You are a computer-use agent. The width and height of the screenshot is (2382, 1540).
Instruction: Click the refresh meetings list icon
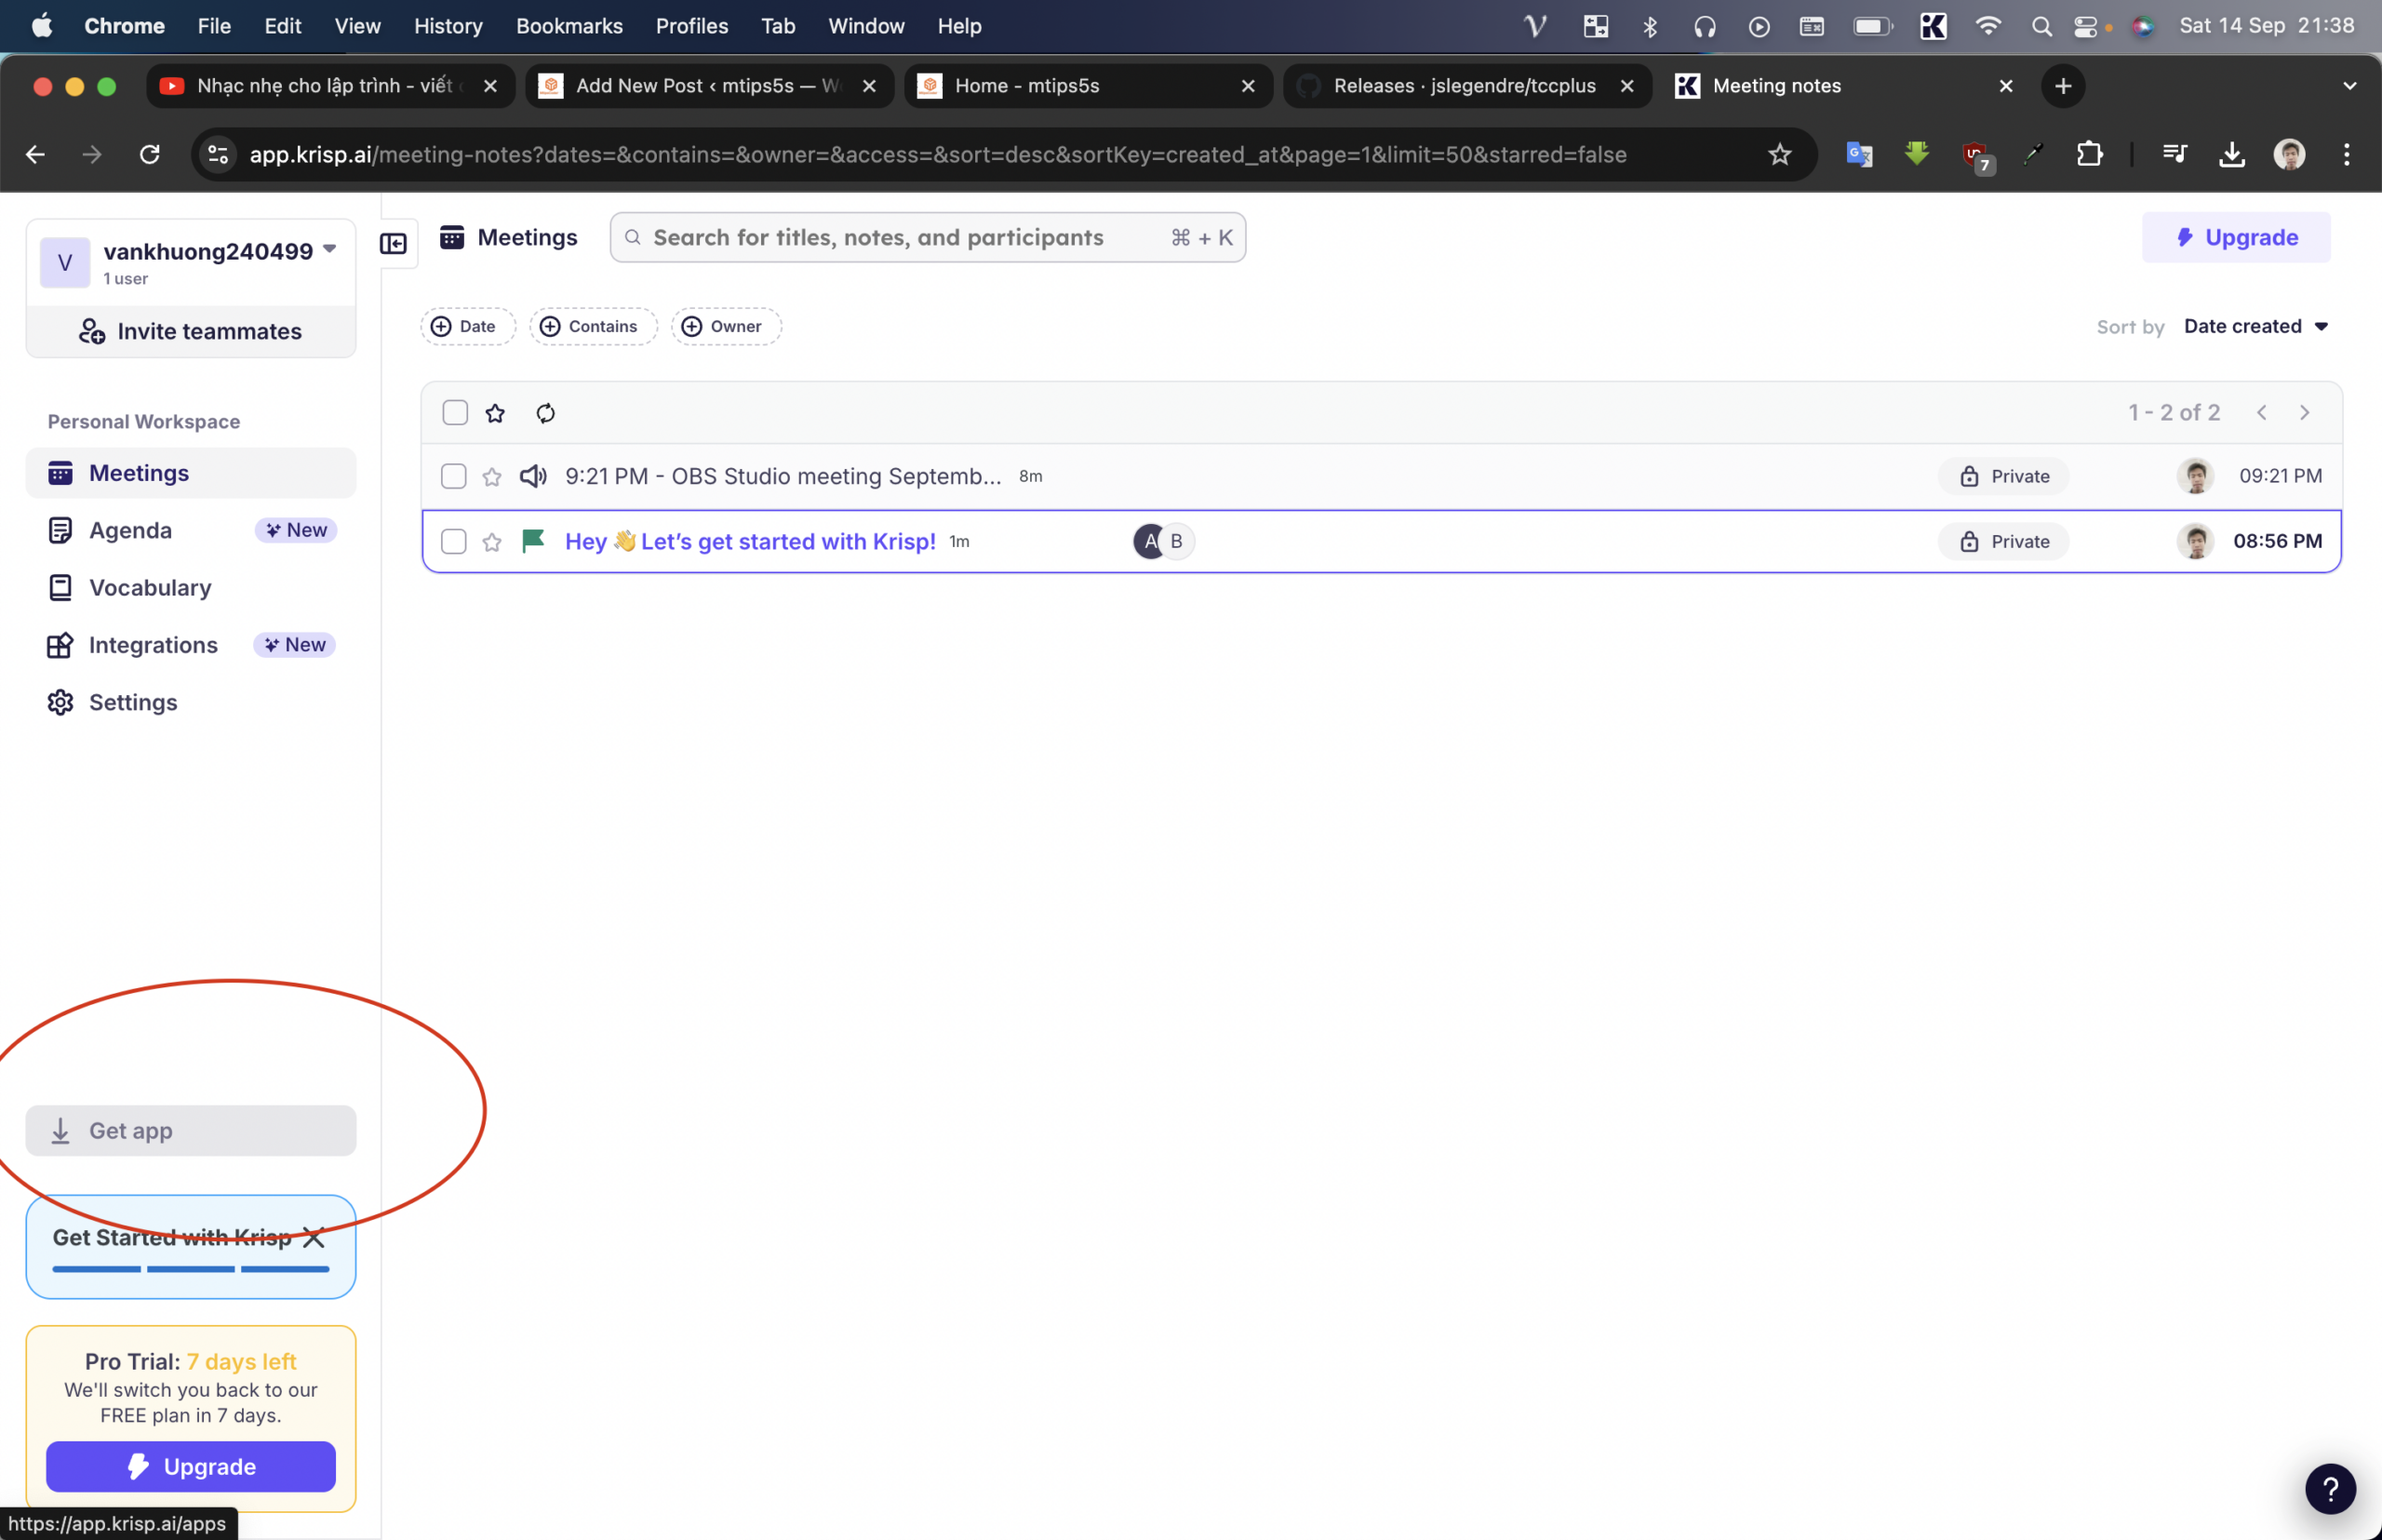[545, 413]
